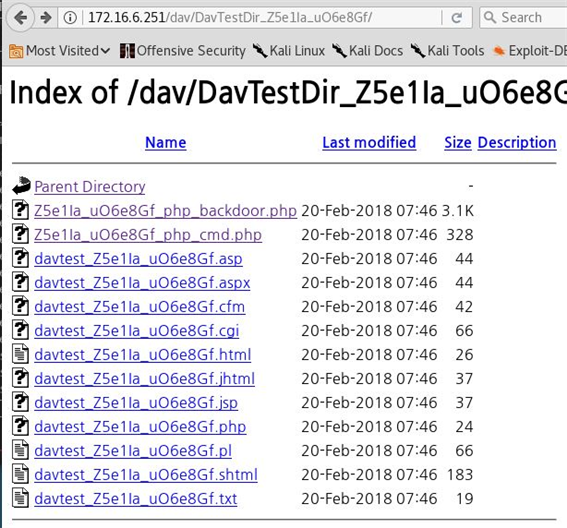Screen dimensions: 567x528
Task: Show site information via the info icon
Action: 70,17
